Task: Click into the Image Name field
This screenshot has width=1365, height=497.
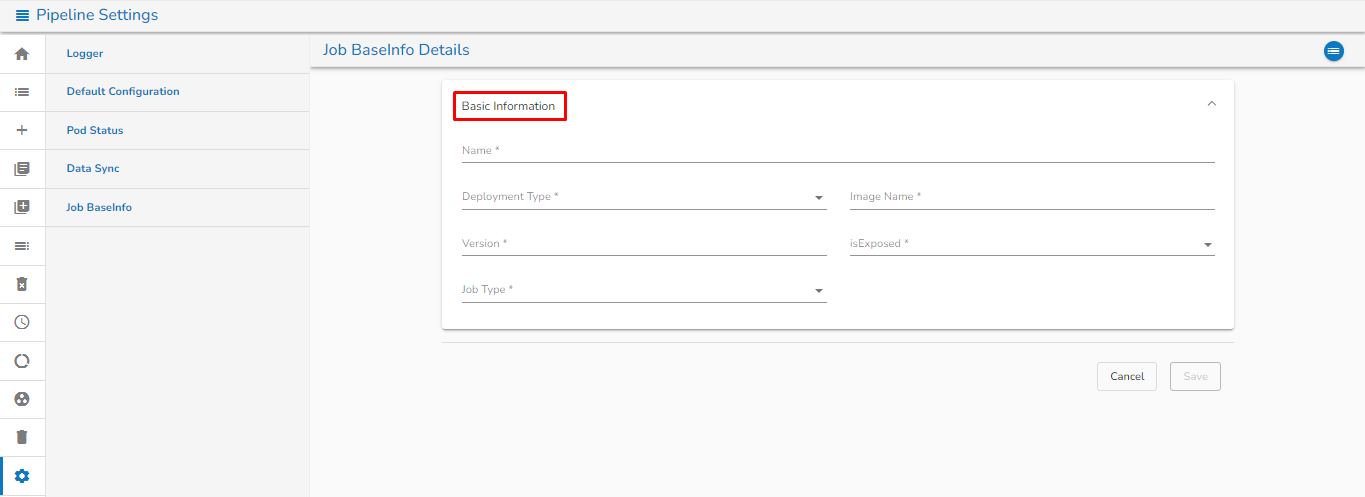Action: coord(1032,197)
